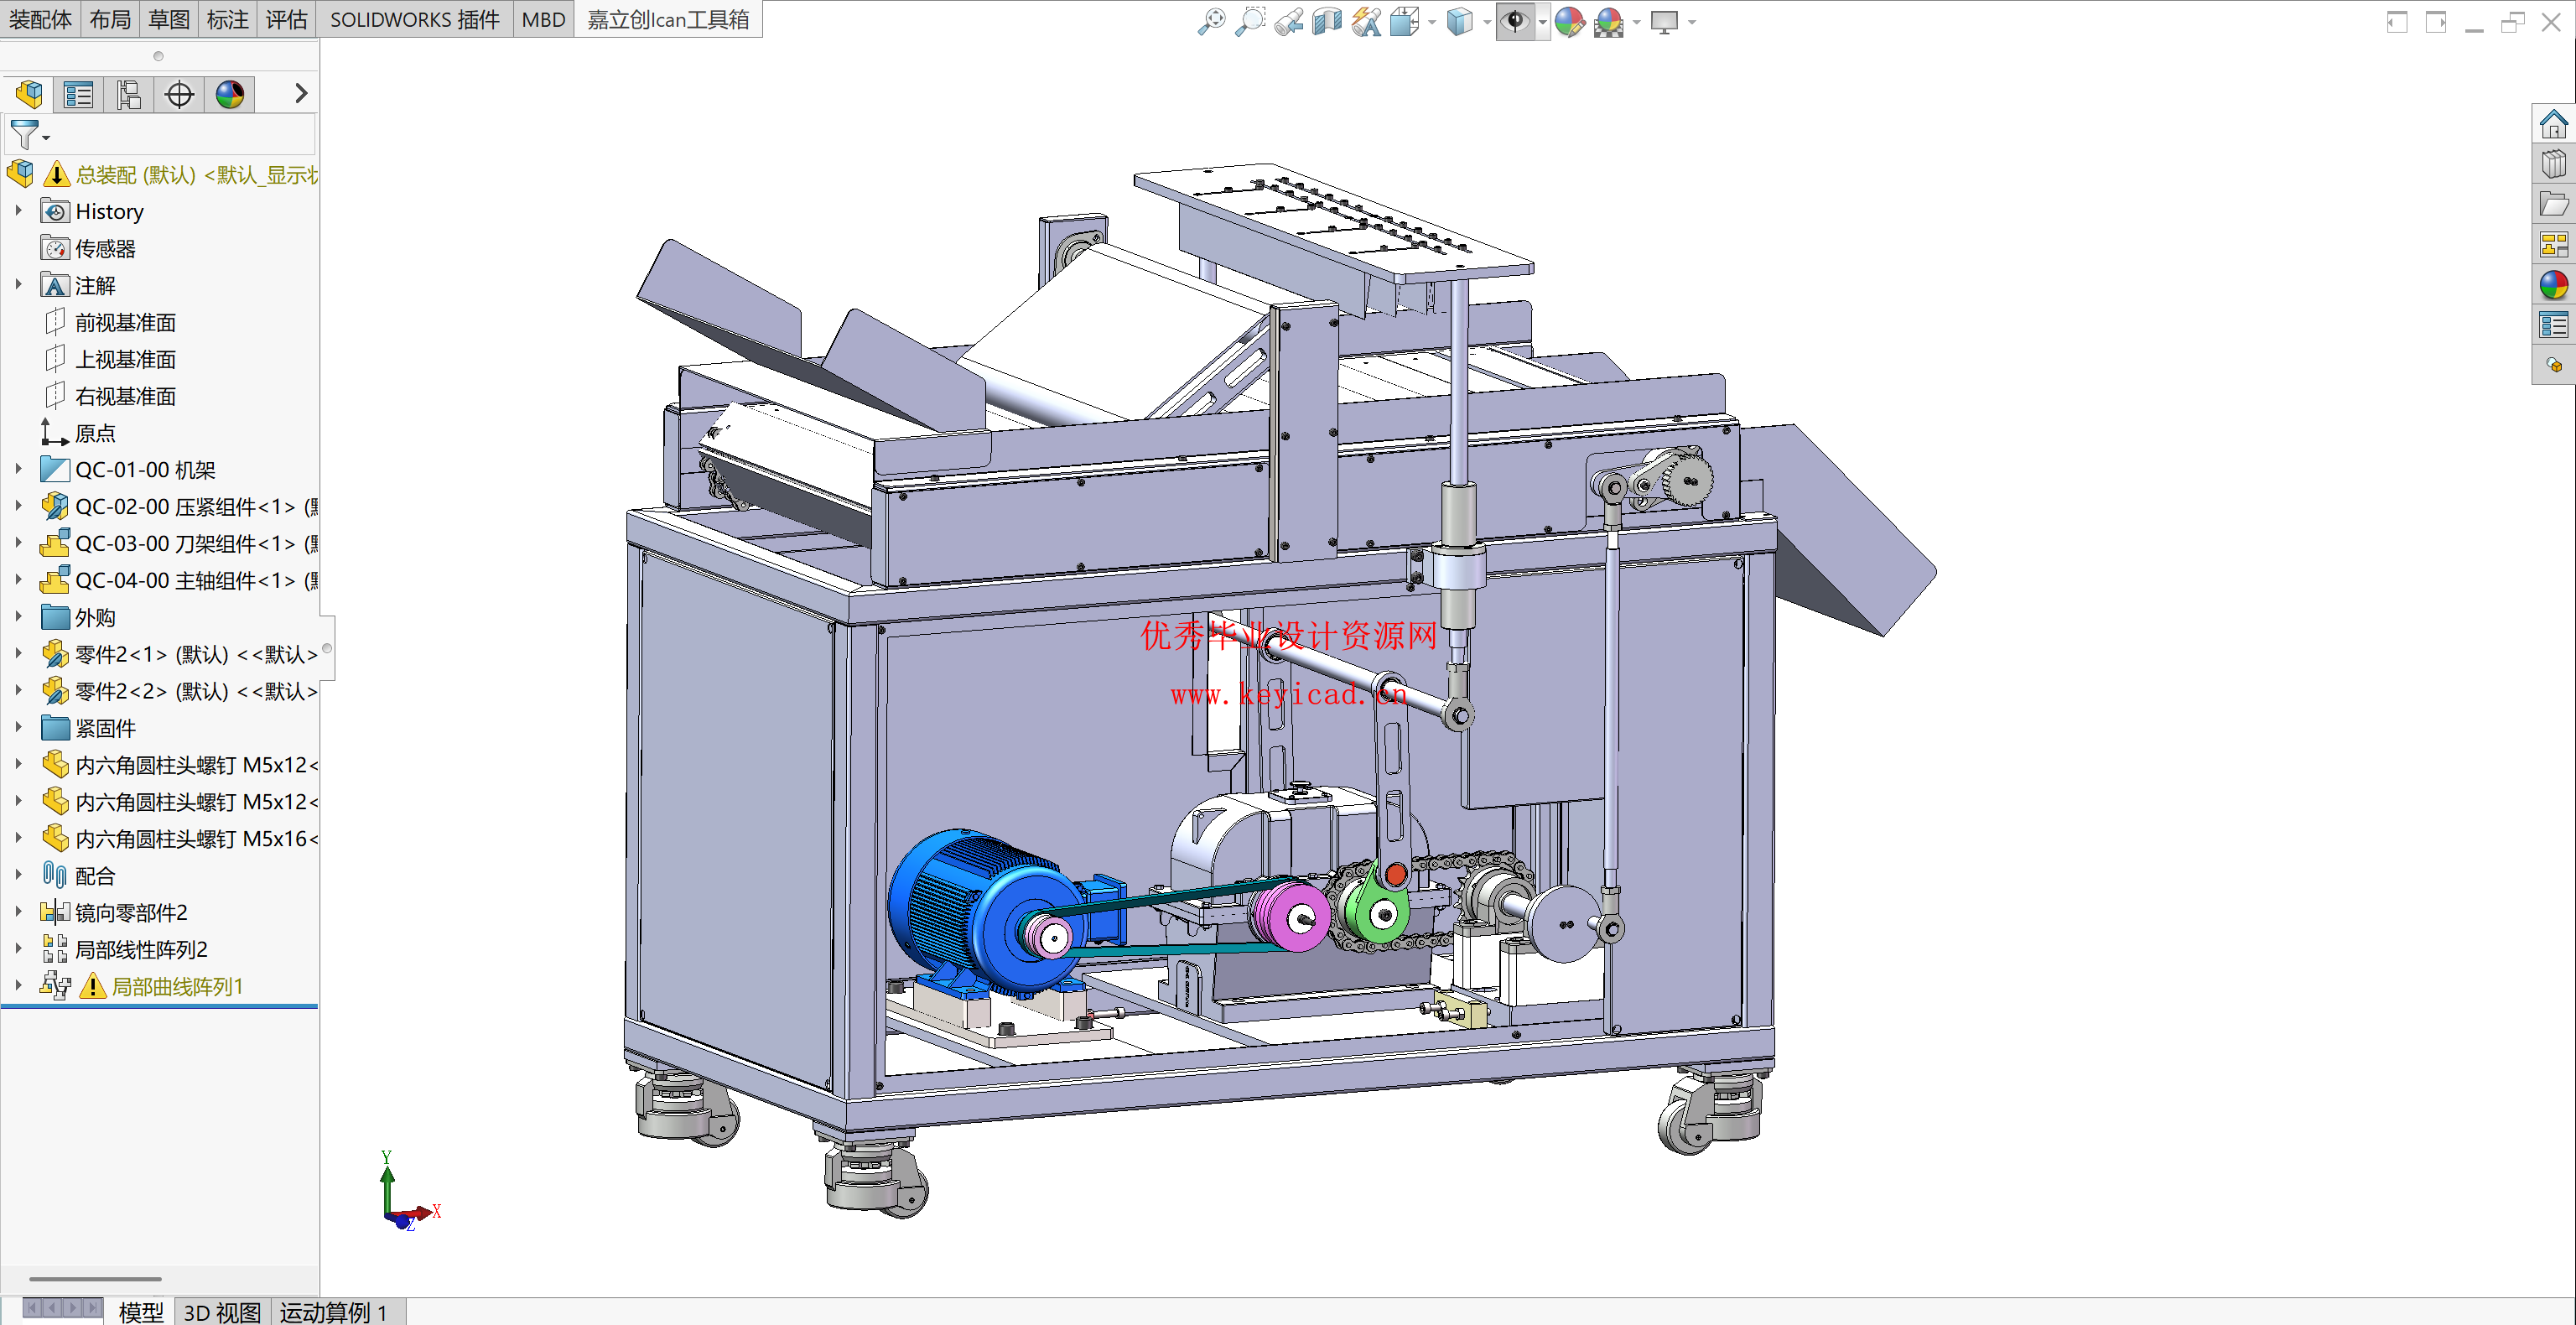
Task: Open View Settings dropdown arrow
Action: pos(1691,22)
